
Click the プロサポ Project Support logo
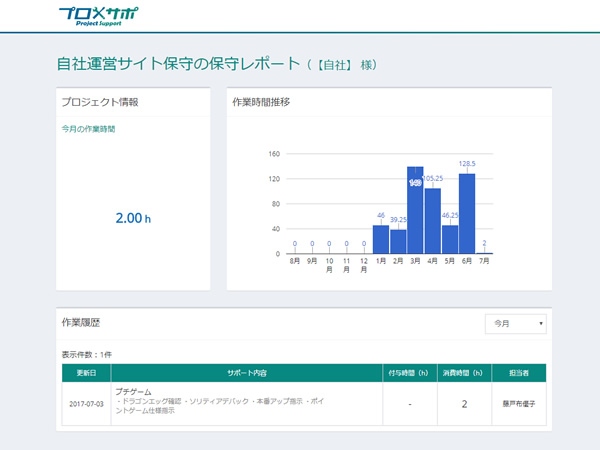[98, 16]
